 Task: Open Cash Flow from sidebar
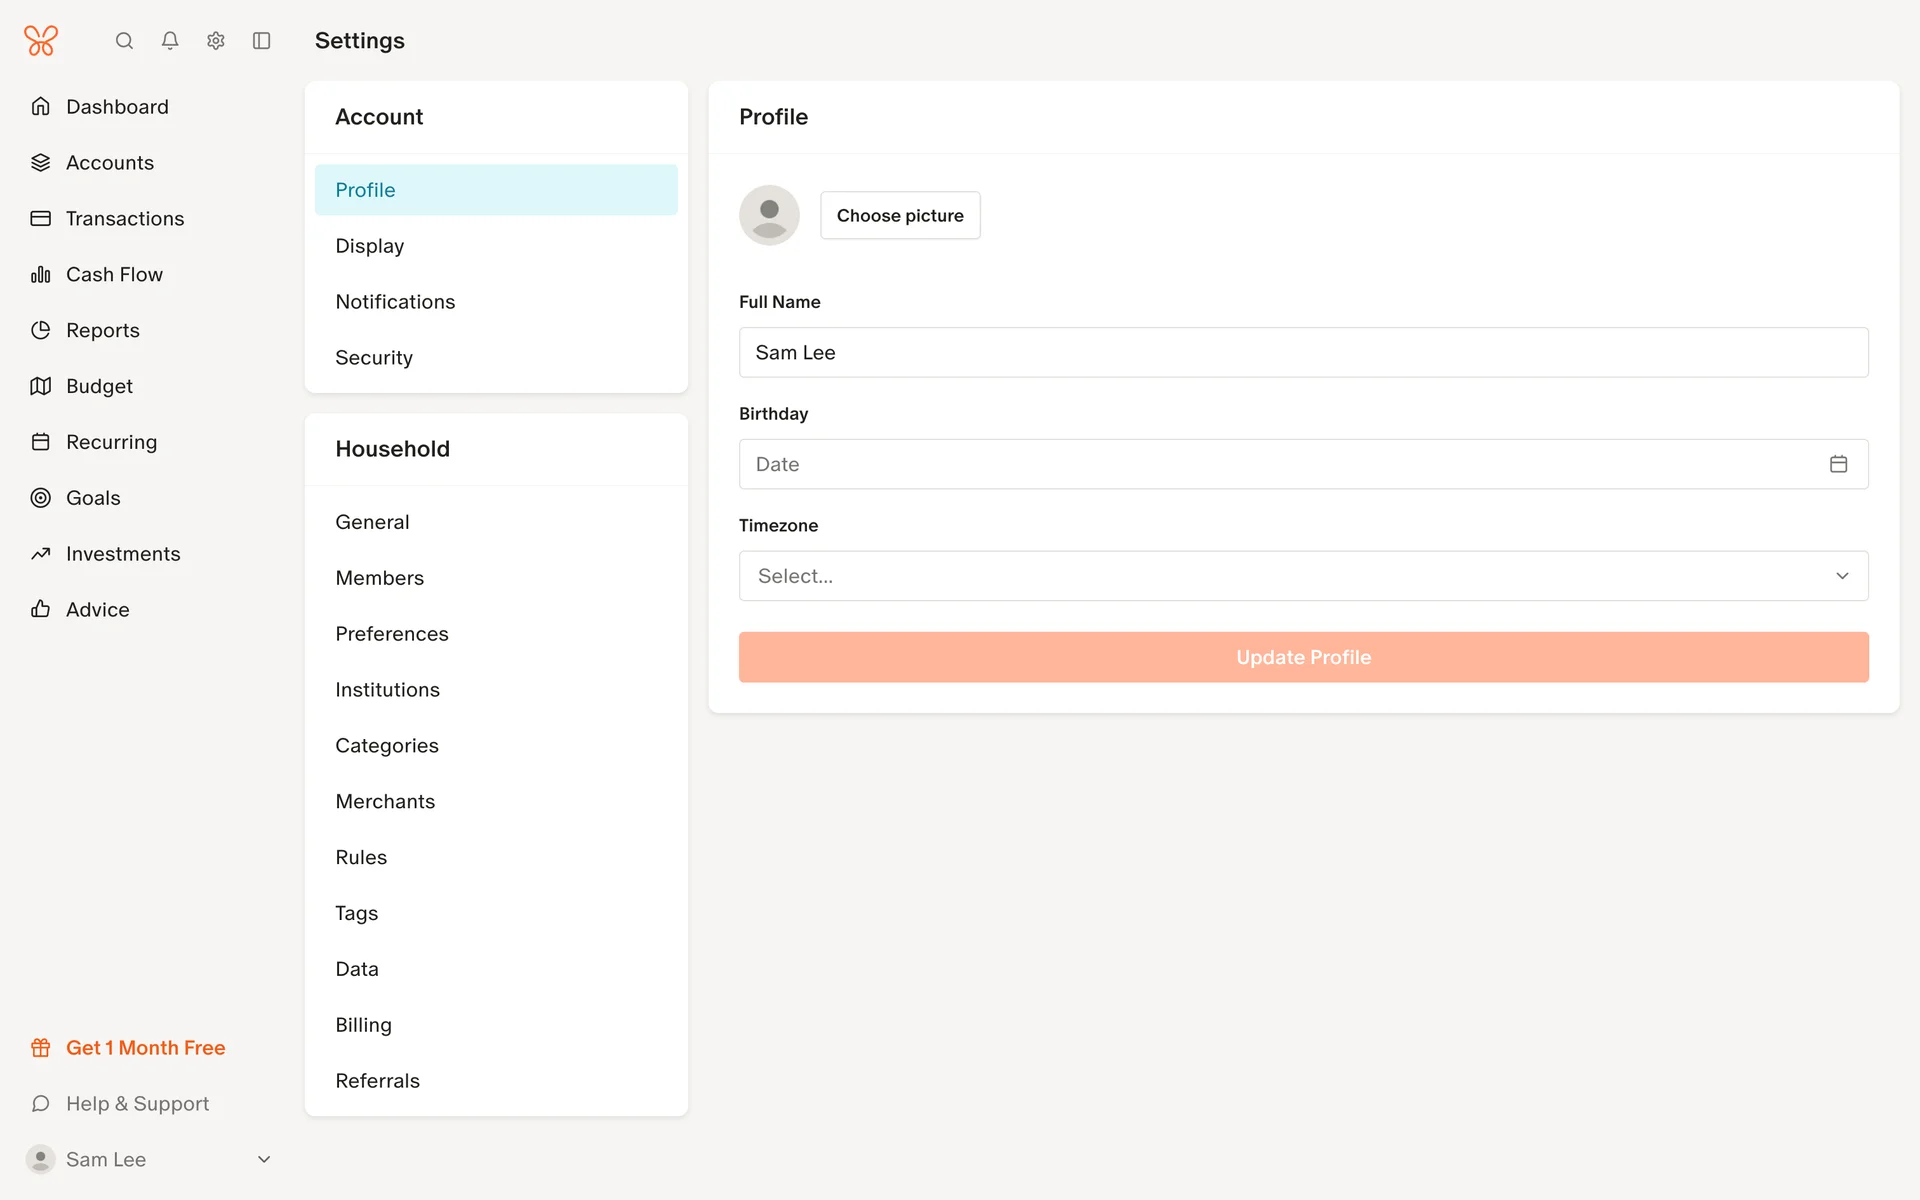(x=114, y=274)
